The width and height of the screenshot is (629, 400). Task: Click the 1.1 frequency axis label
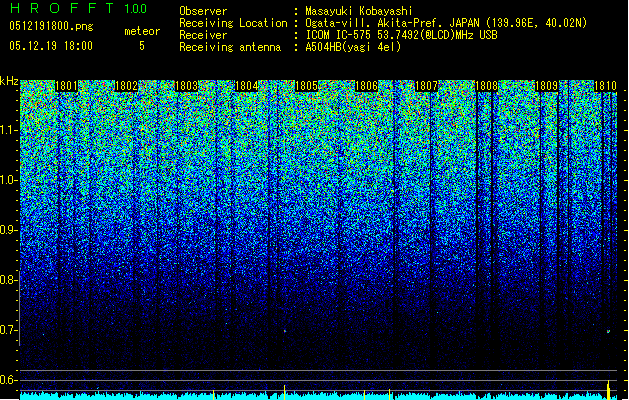tap(9, 130)
